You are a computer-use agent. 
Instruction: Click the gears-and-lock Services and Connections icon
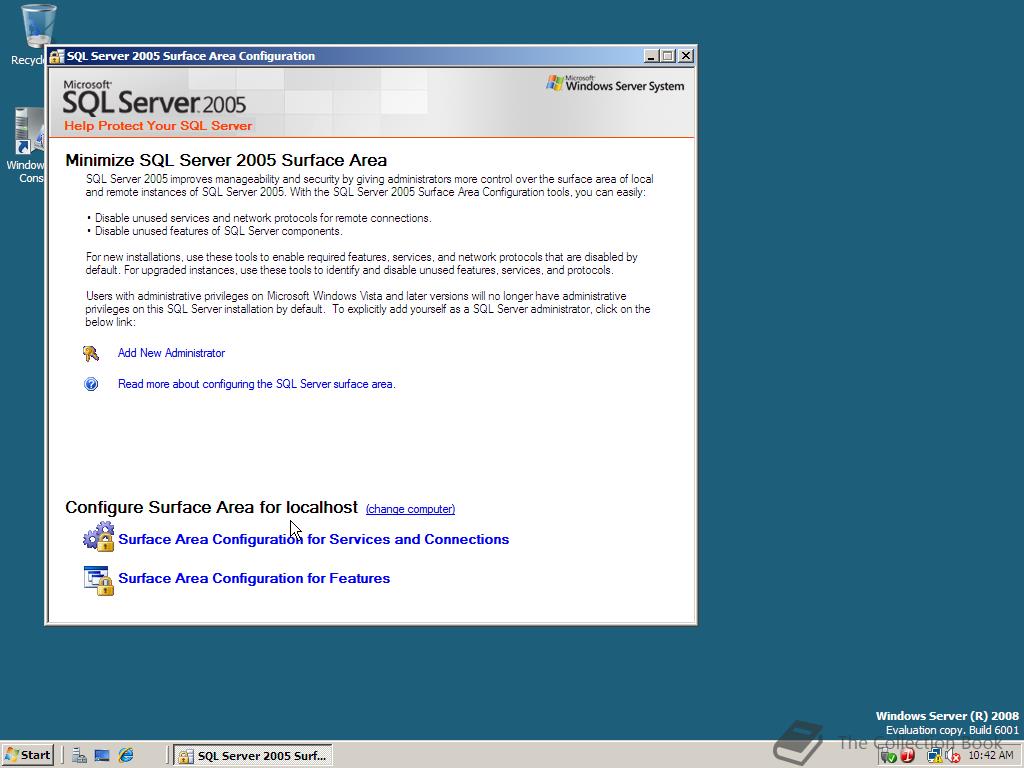(x=99, y=537)
